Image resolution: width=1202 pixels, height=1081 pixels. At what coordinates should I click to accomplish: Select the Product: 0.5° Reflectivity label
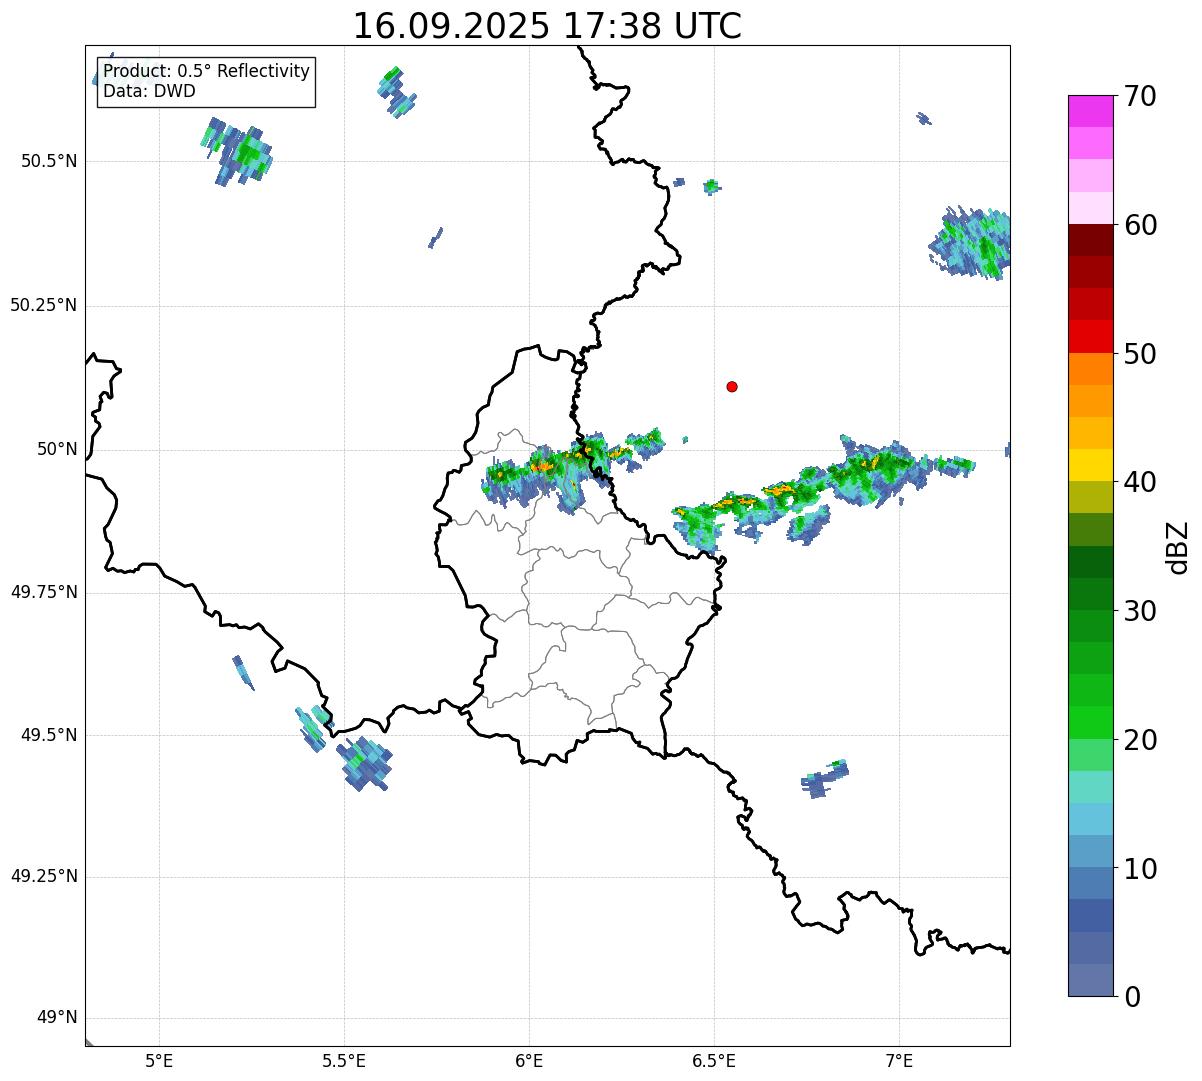coord(206,72)
